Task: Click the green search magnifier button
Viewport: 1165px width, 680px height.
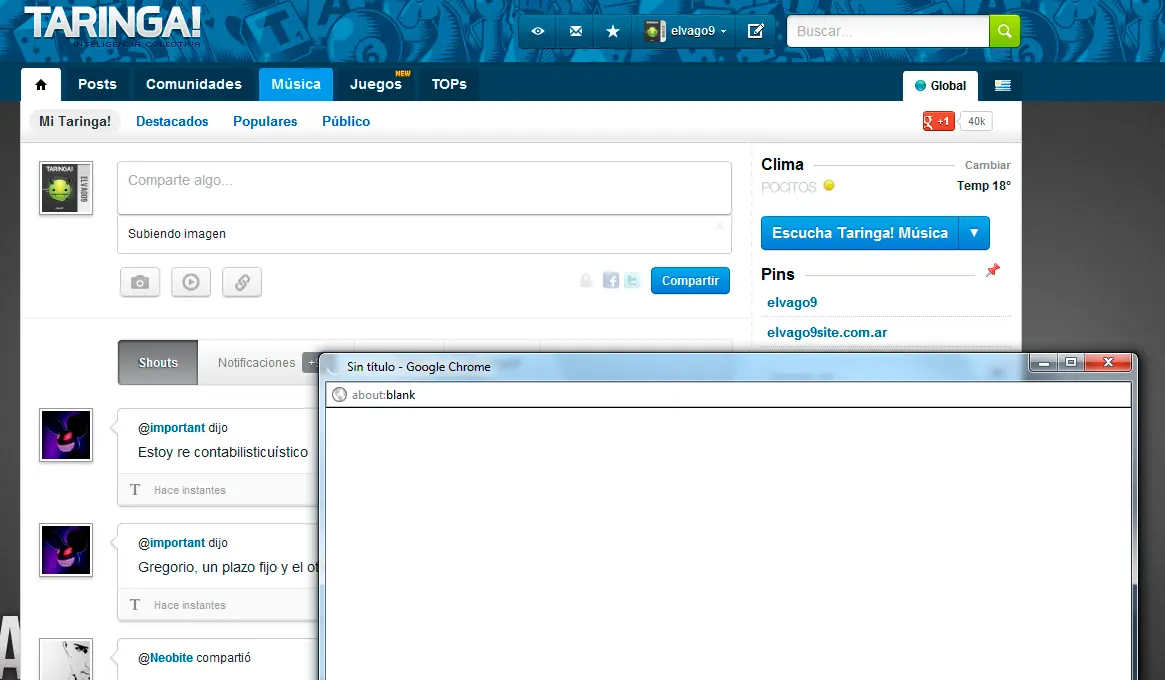Action: pyautogui.click(x=1005, y=31)
